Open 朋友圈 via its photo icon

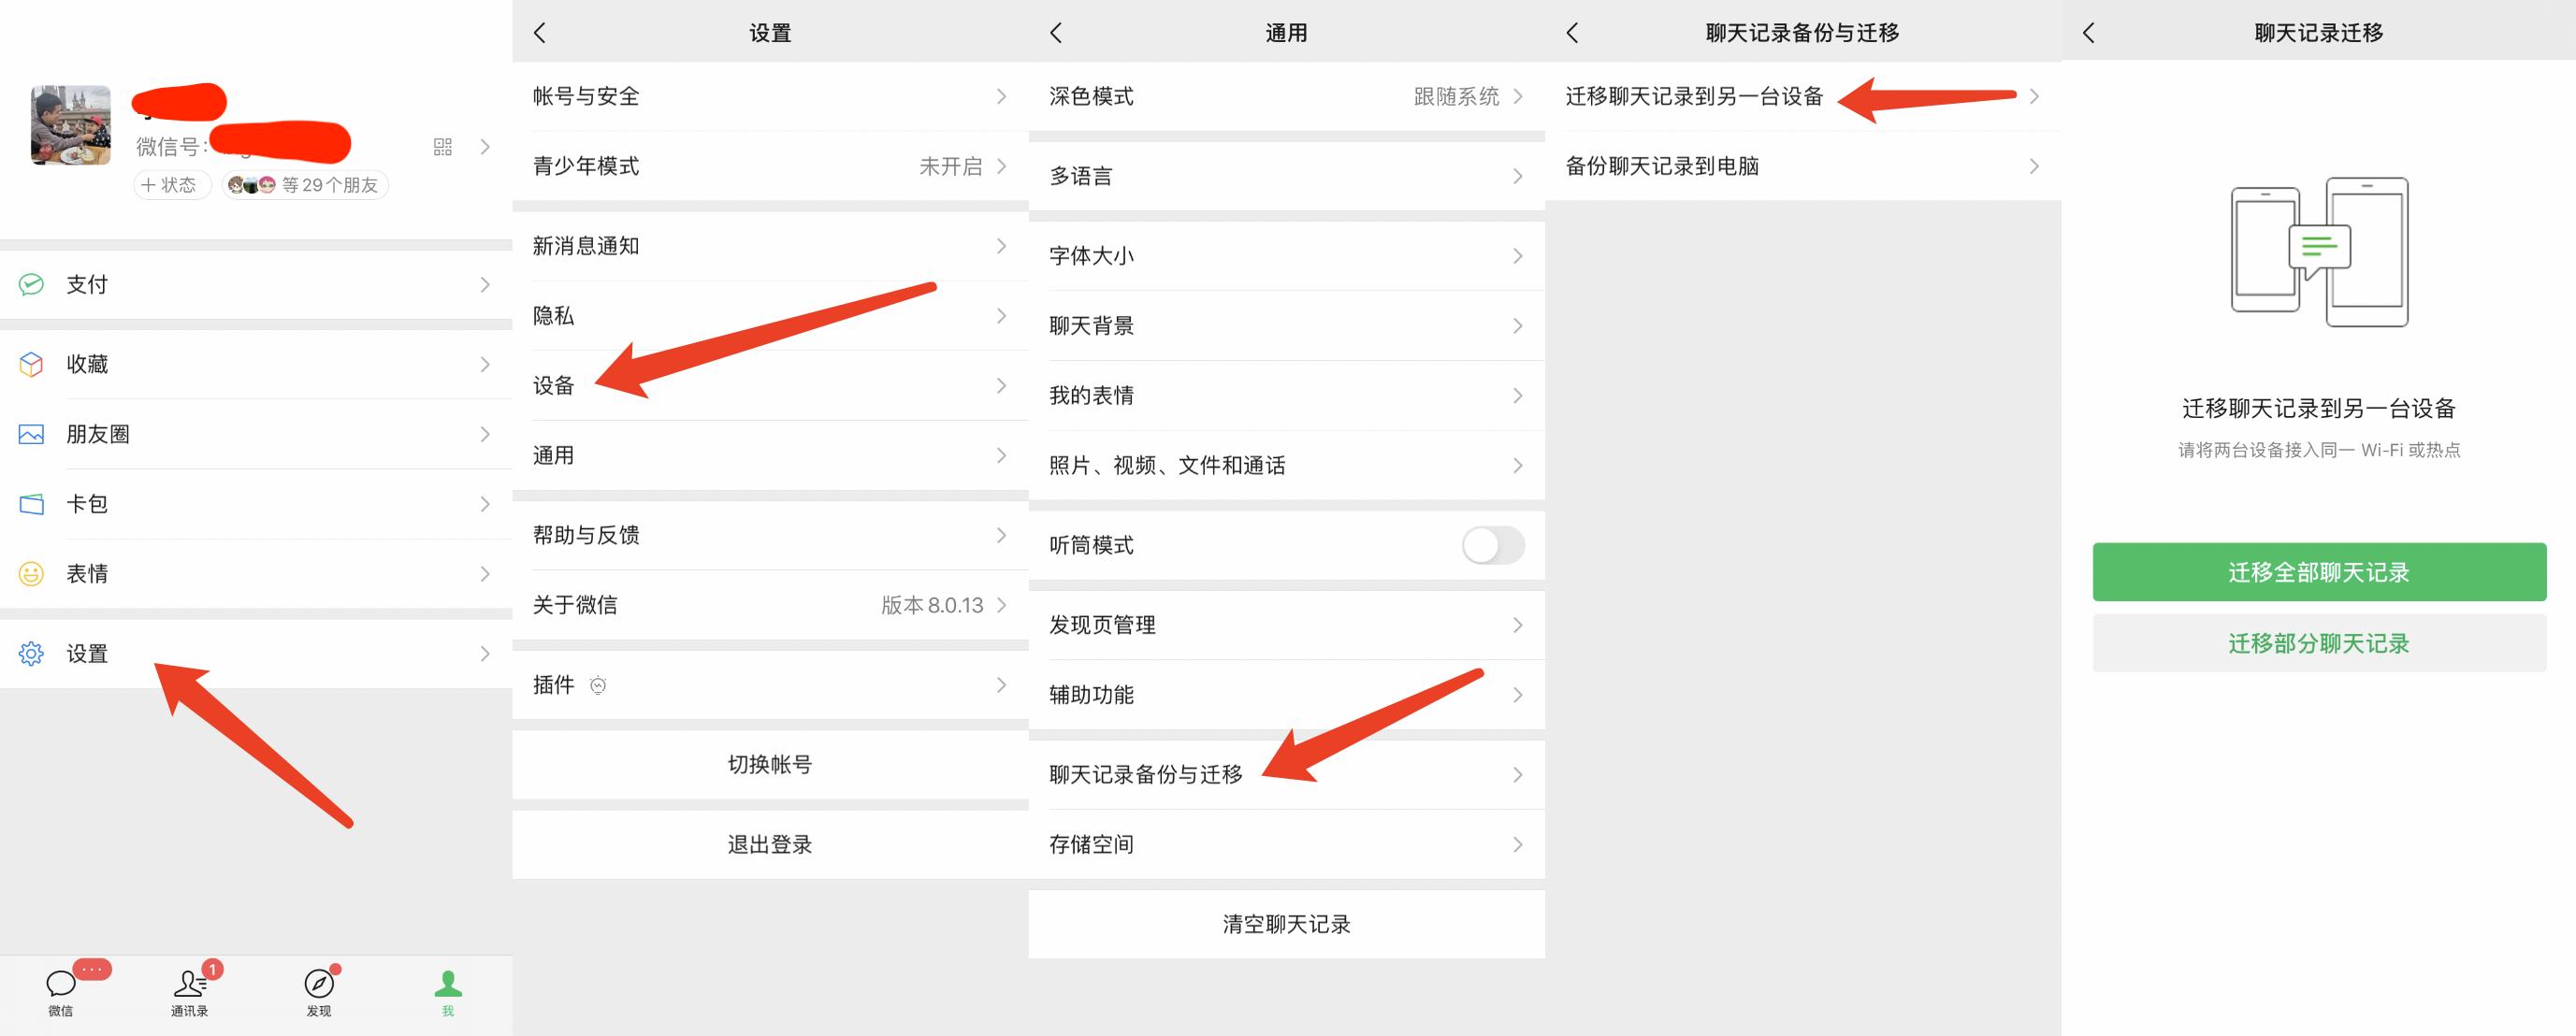pyautogui.click(x=31, y=434)
